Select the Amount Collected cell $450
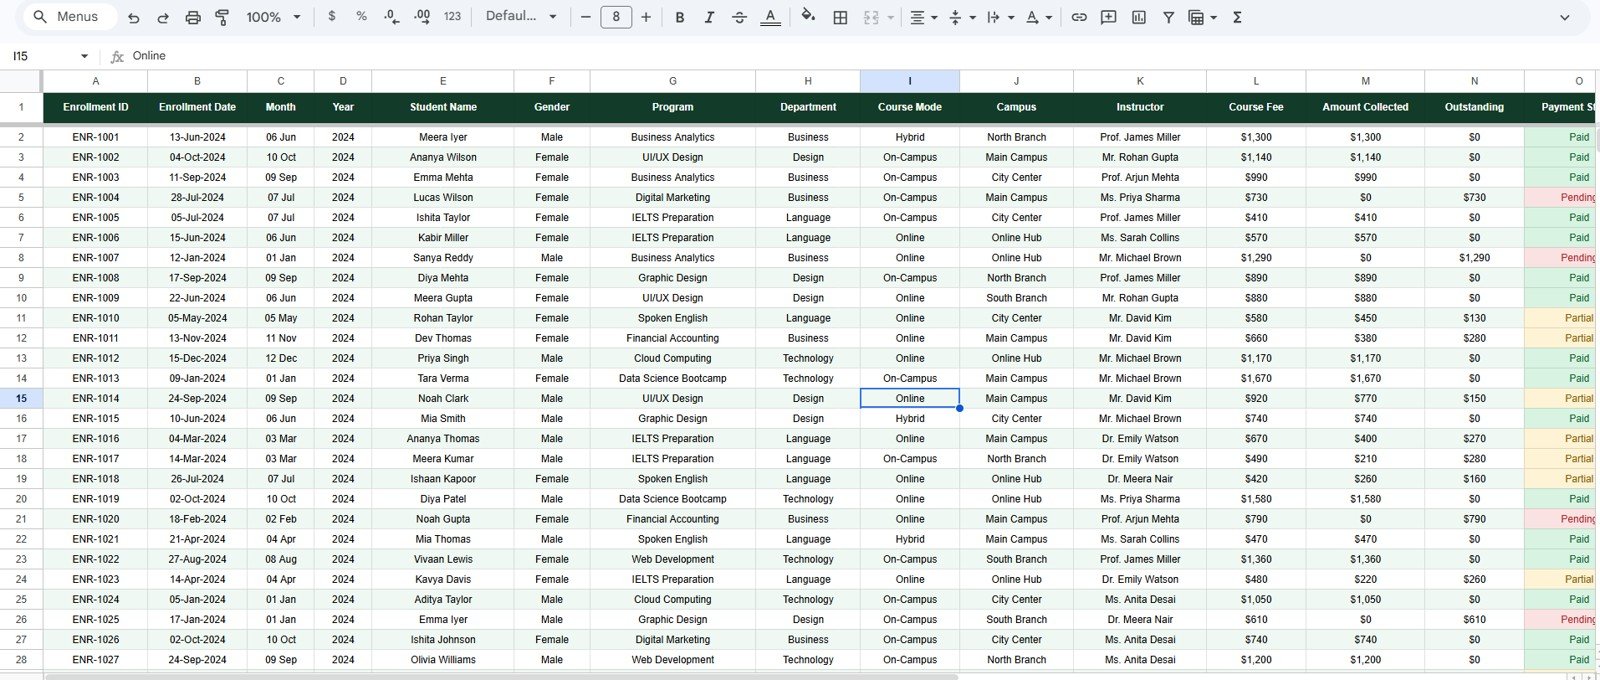This screenshot has width=1600, height=680. coord(1365,318)
